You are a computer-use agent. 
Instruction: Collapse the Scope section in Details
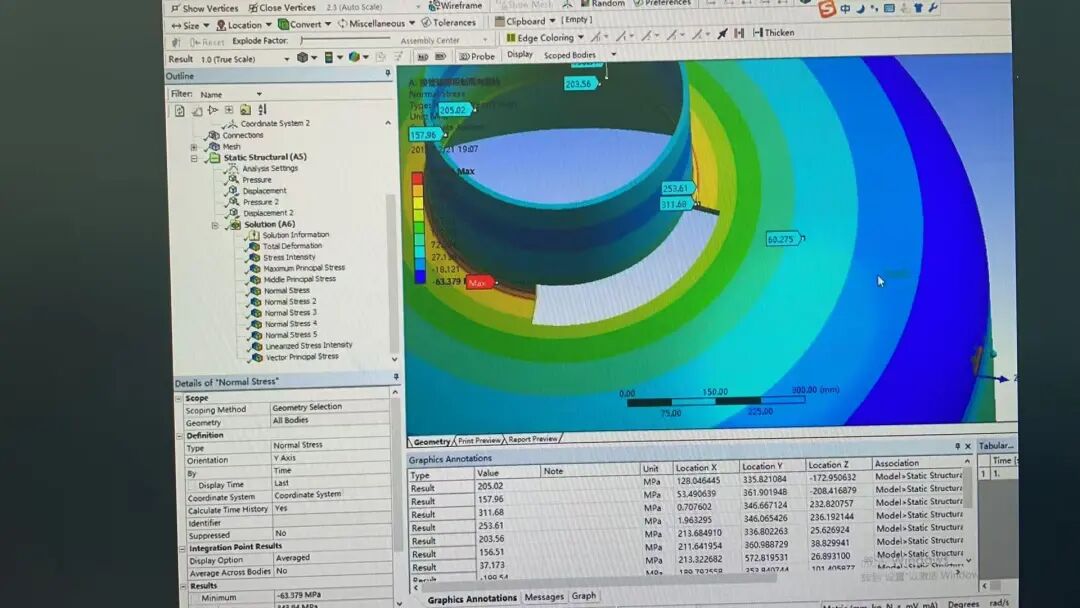(178, 399)
